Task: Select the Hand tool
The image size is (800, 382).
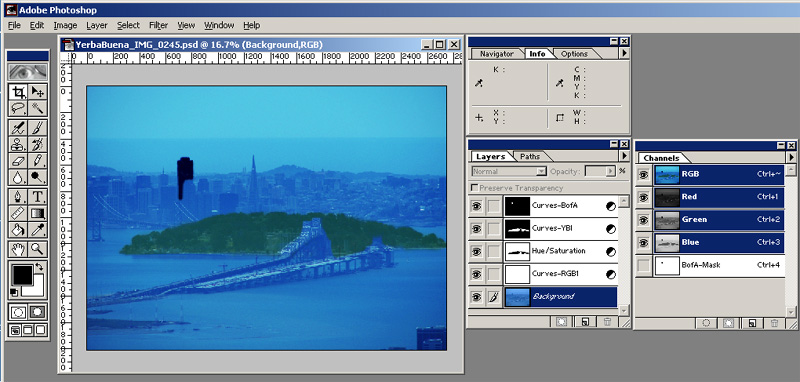Action: point(19,249)
